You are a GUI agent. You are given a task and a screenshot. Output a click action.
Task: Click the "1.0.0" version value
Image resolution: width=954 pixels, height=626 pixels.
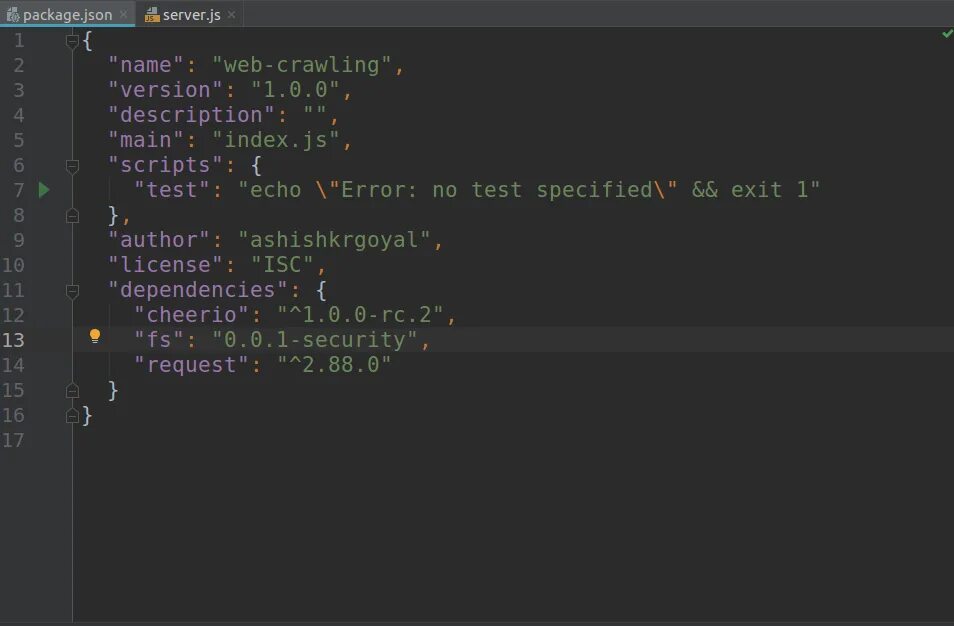point(296,90)
